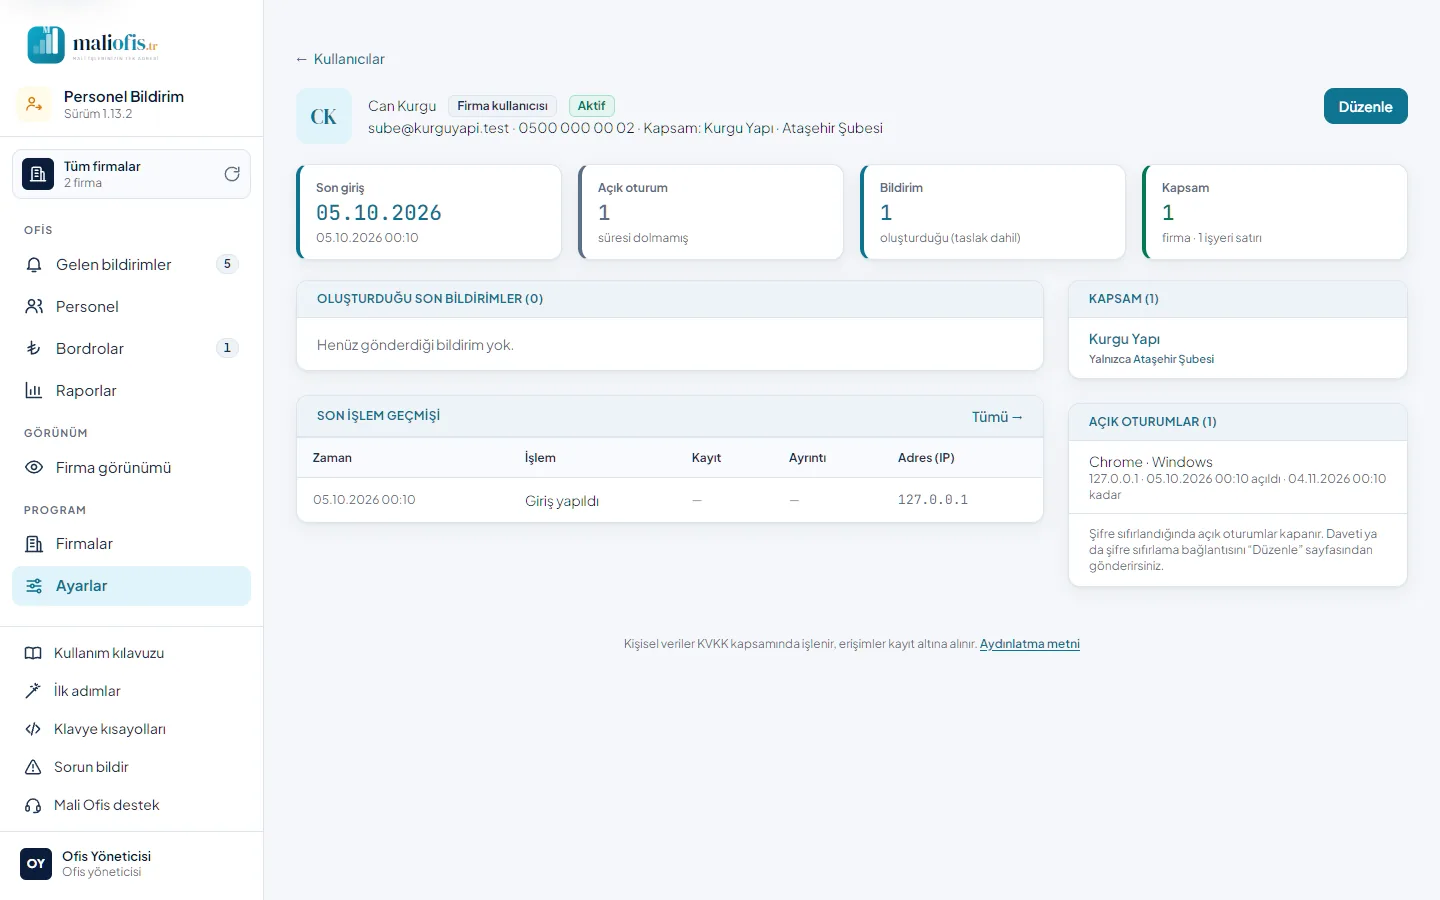The height and width of the screenshot is (900, 1440).
Task: Click the Giriş yapıldı log row
Action: [670, 500]
